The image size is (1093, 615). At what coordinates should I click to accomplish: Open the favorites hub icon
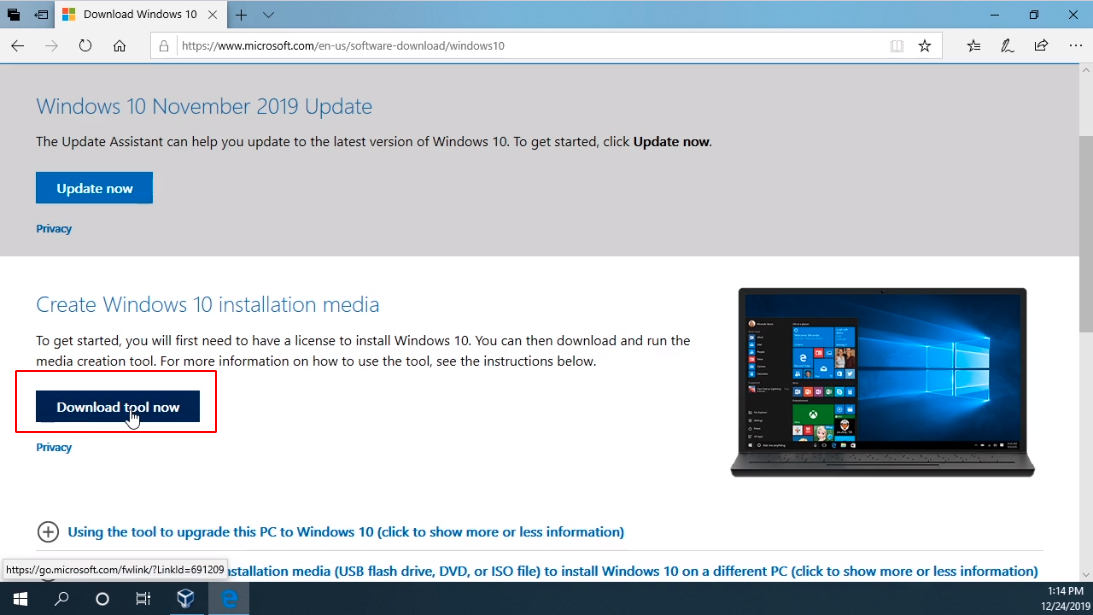click(x=973, y=46)
